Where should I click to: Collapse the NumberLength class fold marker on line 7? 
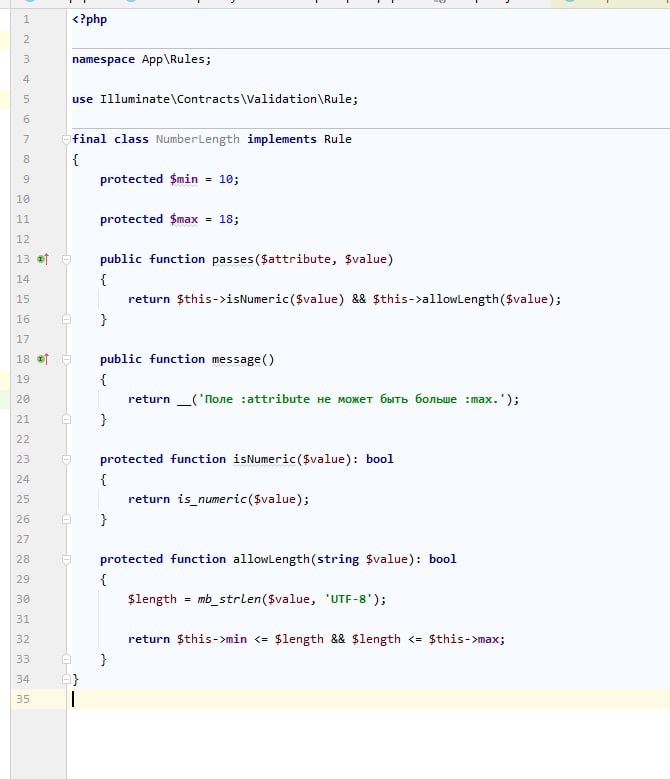(x=66, y=140)
